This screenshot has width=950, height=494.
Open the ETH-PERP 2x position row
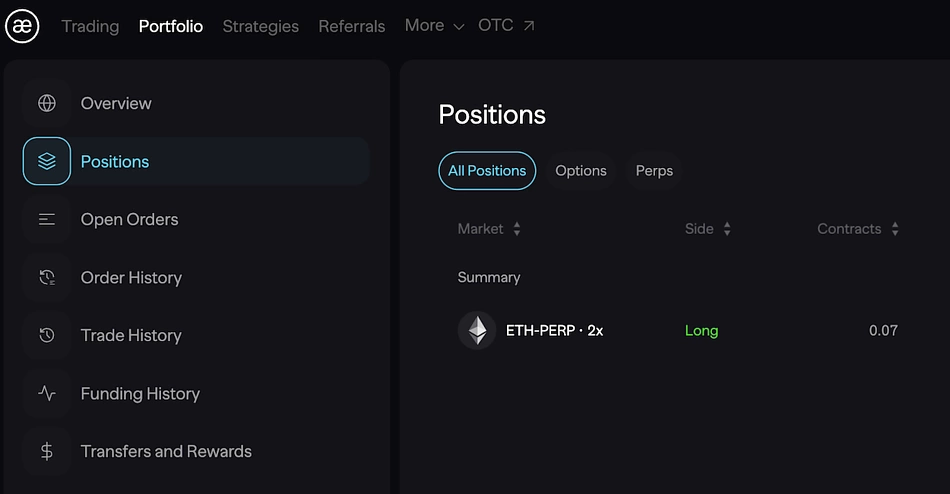[x=677, y=330]
